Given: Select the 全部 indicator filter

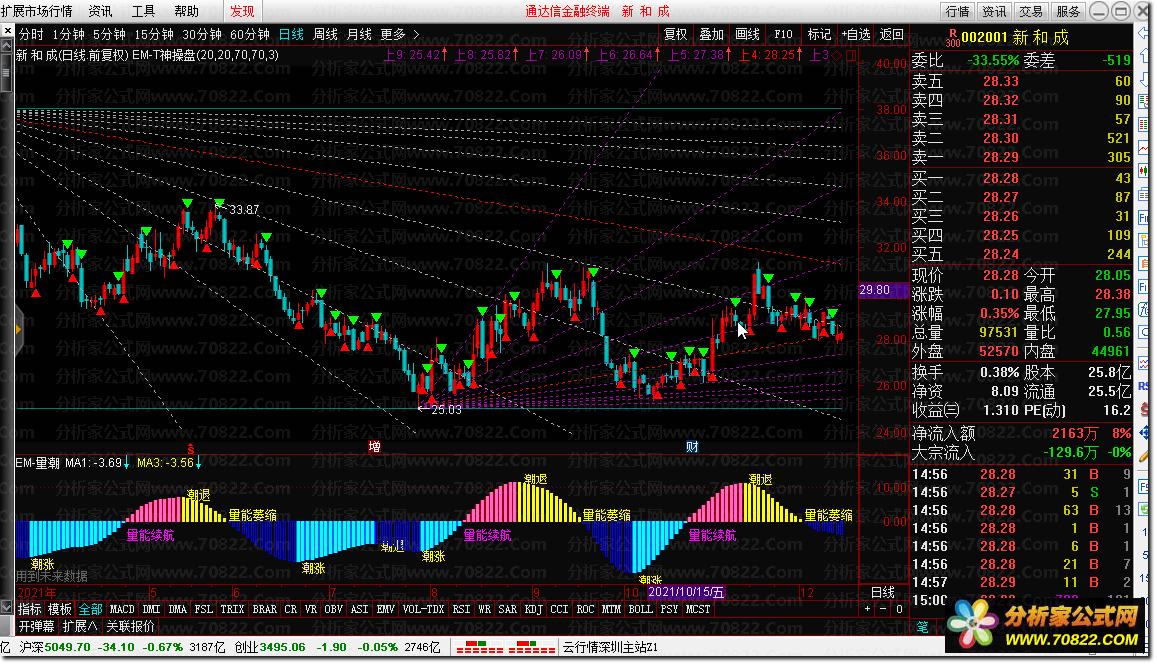Looking at the screenshot, I should click(91, 609).
